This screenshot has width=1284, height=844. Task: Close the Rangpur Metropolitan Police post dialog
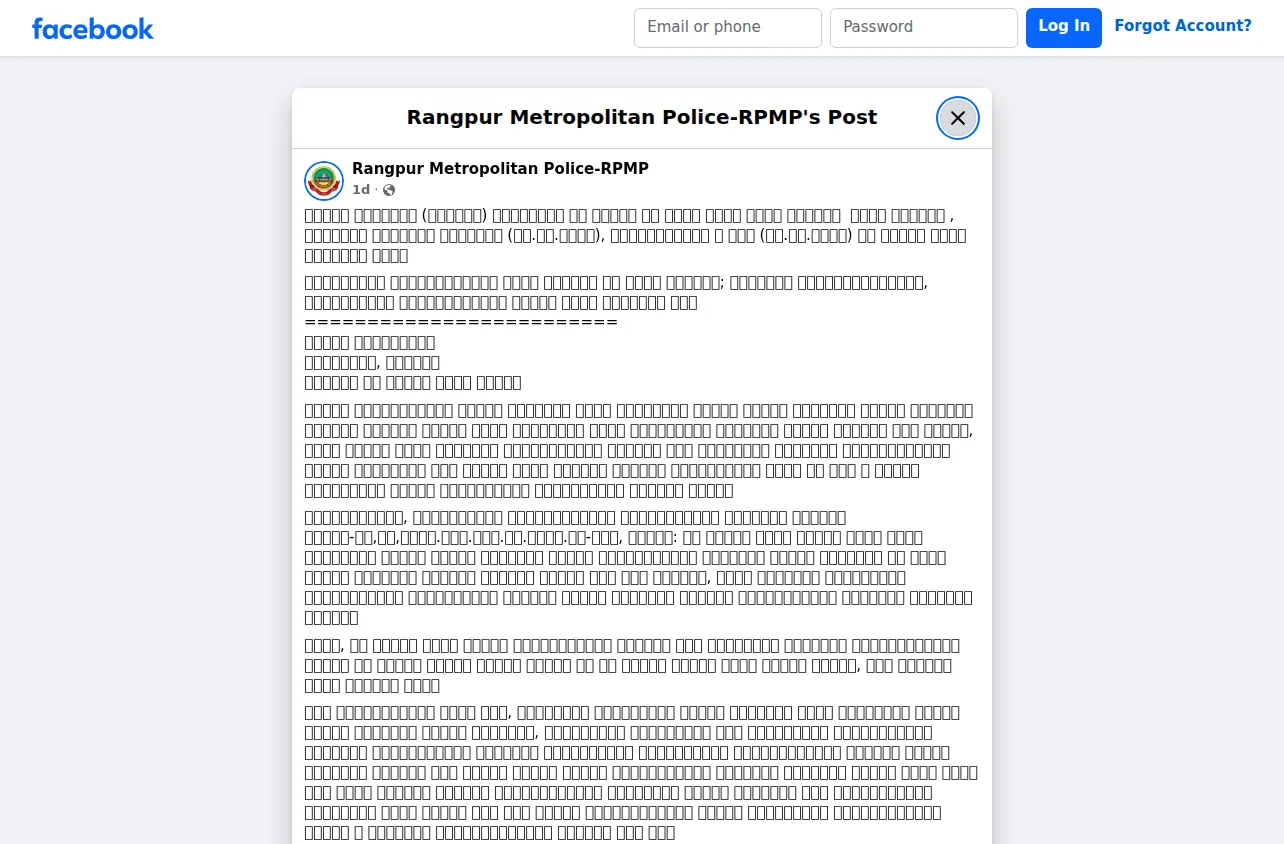point(958,118)
